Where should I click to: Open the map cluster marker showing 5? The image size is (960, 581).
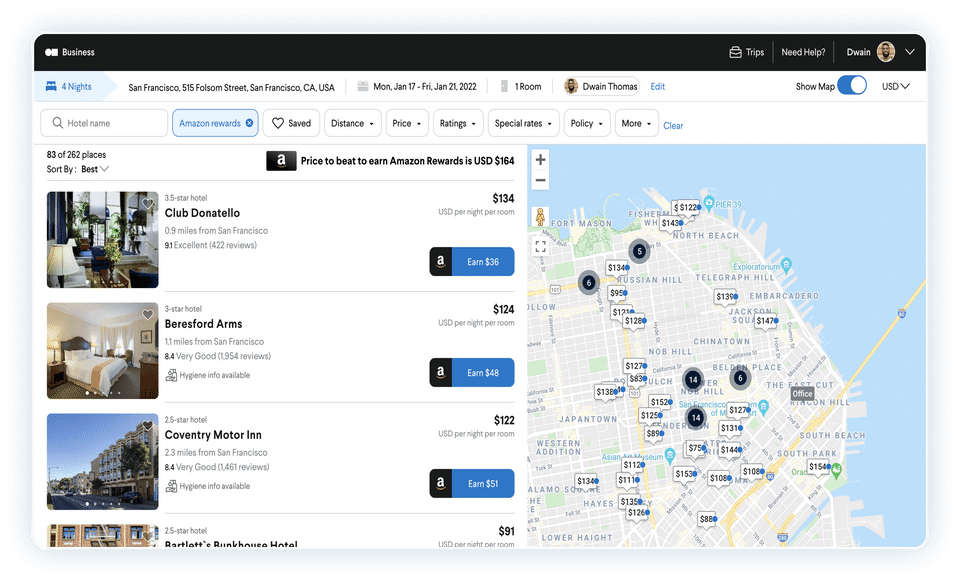(639, 251)
